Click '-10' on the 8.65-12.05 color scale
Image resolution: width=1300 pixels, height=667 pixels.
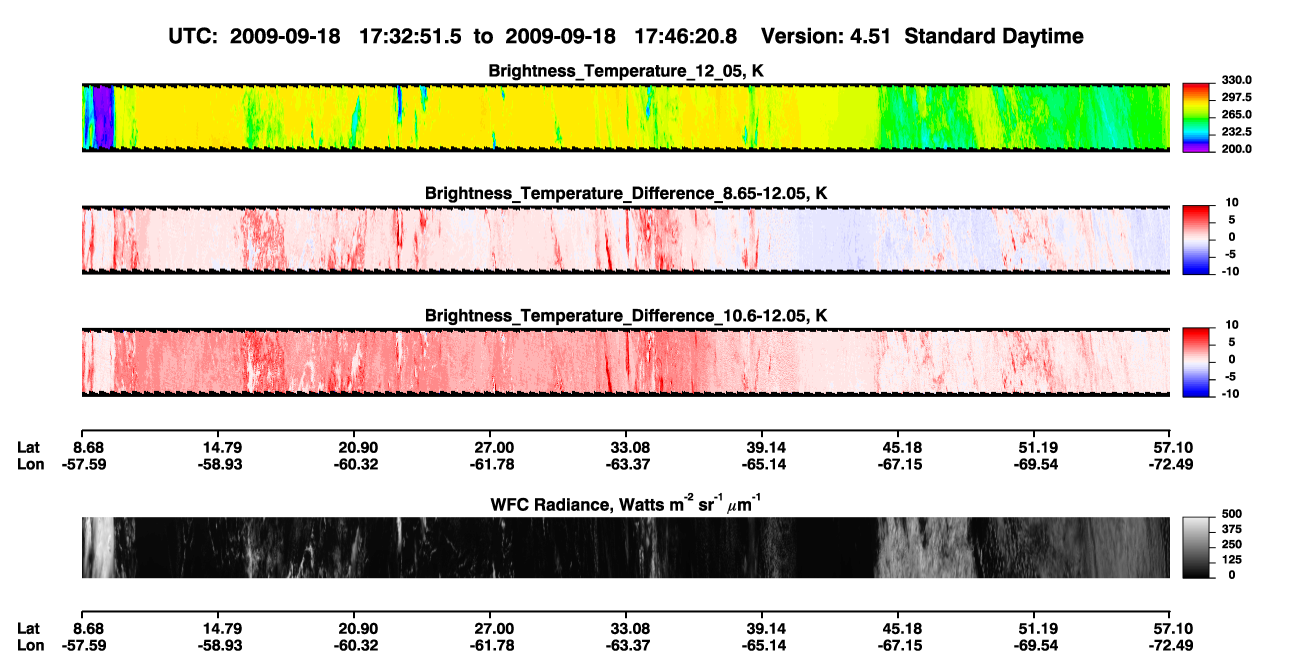1229,271
